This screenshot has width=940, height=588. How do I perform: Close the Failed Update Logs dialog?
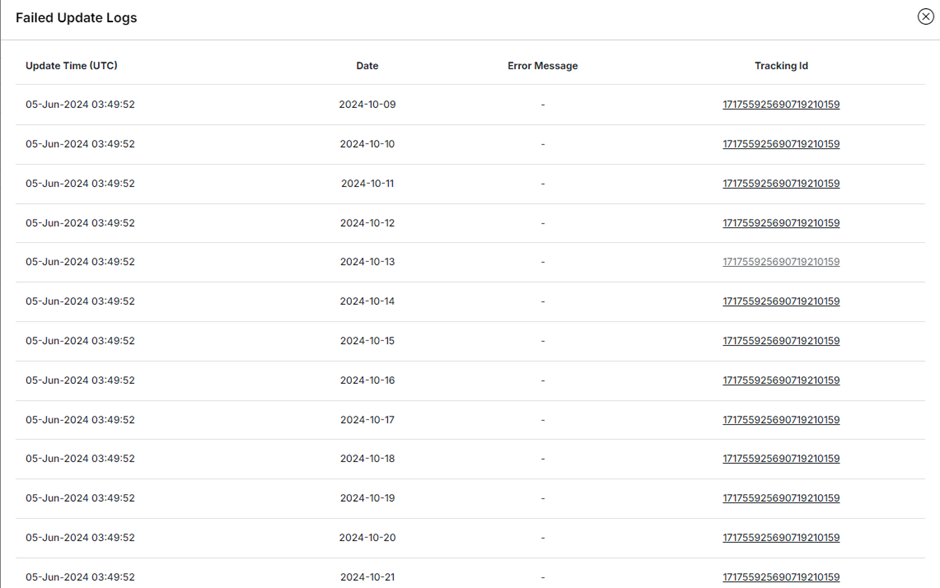point(925,17)
